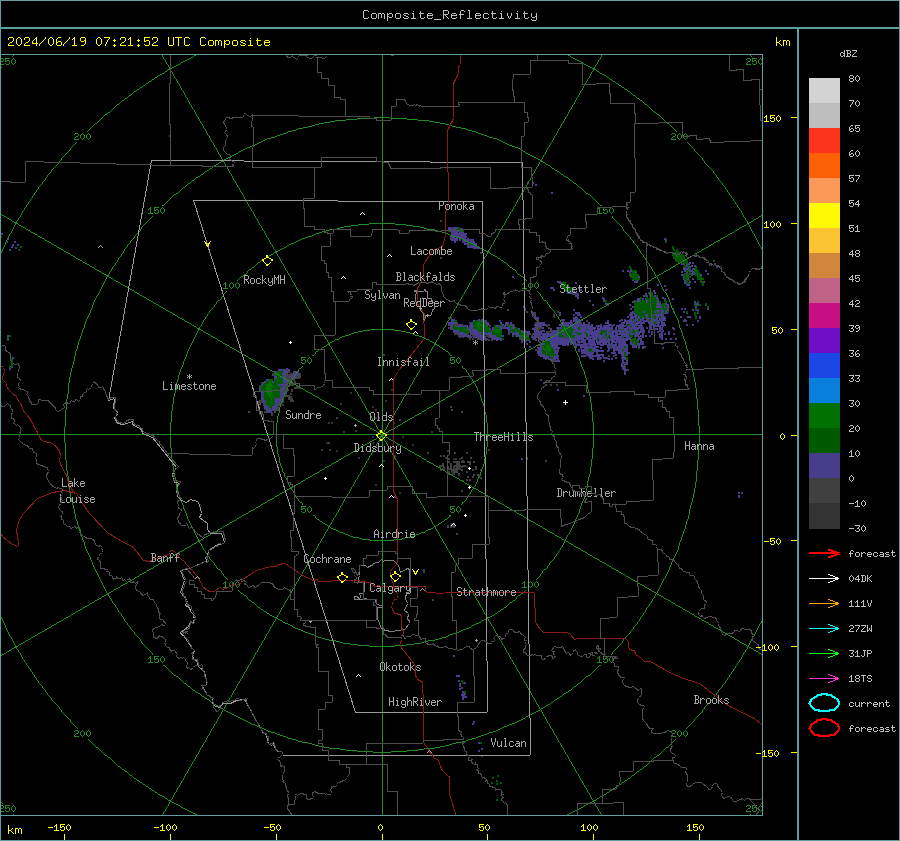Click the yellow radar marker at Didsbury
900x841 pixels.
click(x=381, y=436)
